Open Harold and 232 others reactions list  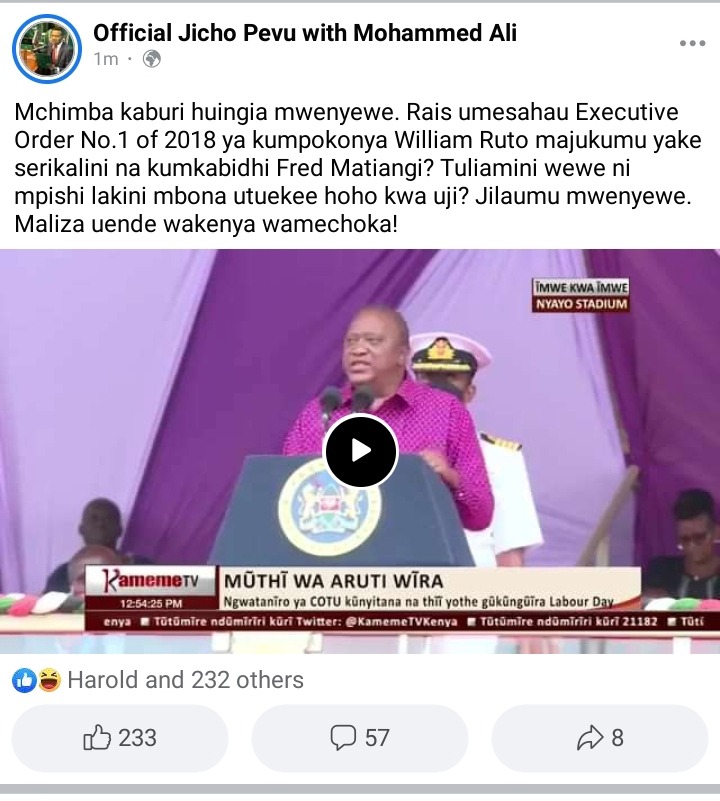pyautogui.click(x=185, y=680)
